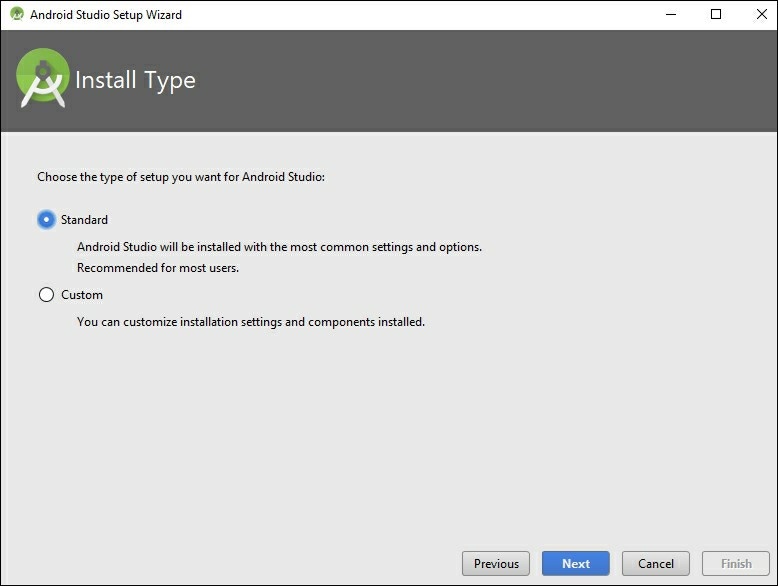Screen dimensions: 778x586
Task: Click the small Android Studio title bar icon
Action: (x=17, y=14)
